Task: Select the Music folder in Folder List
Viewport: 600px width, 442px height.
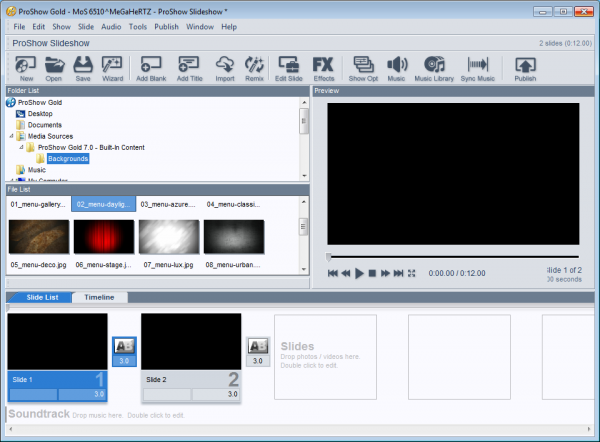Action: (x=37, y=170)
